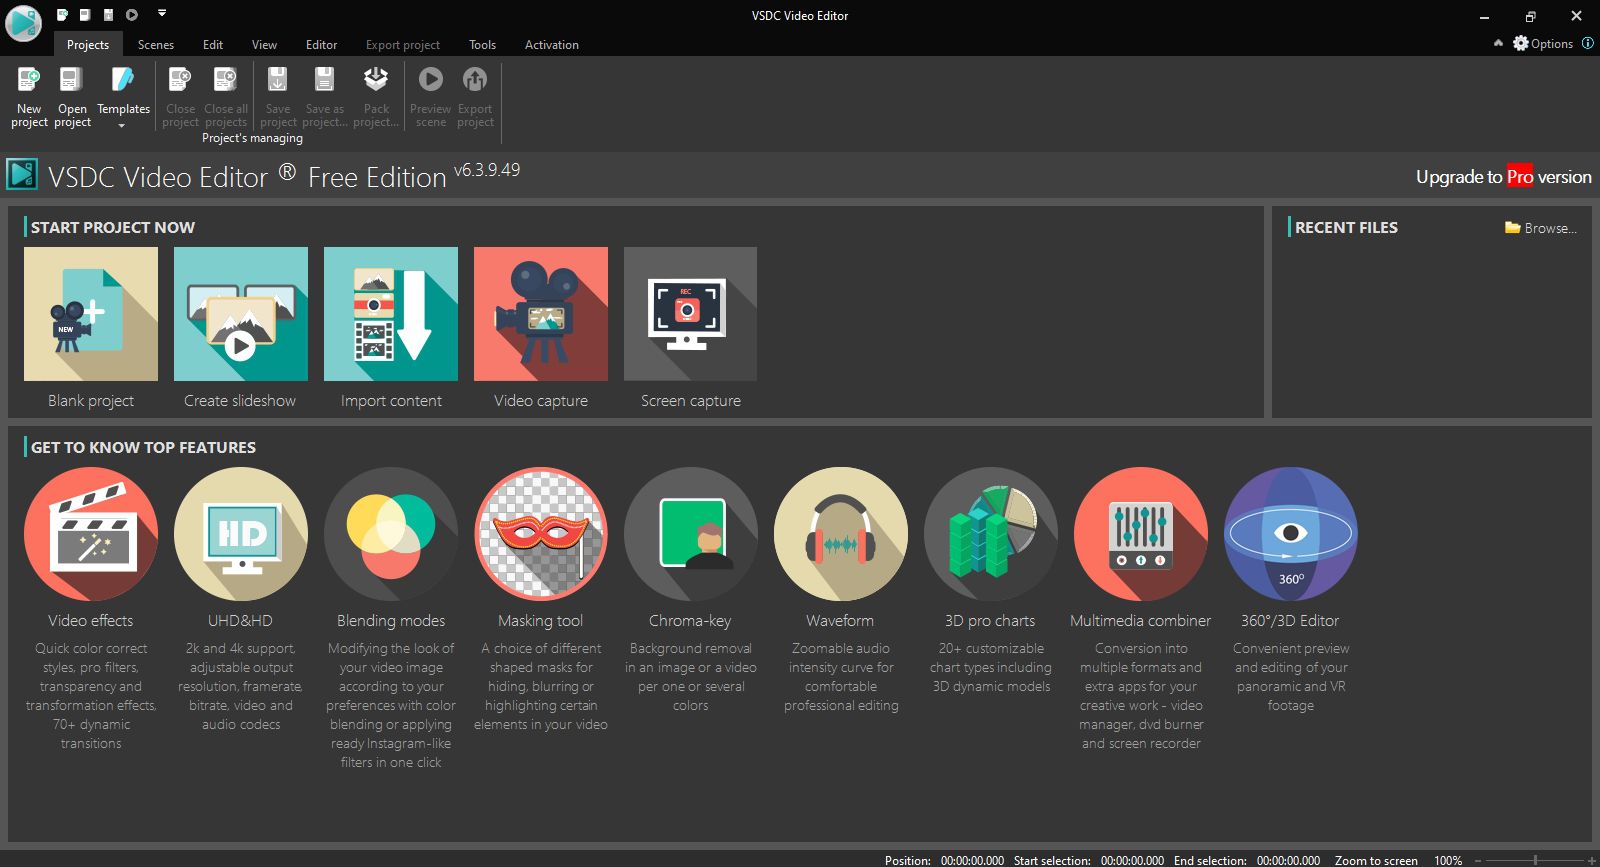
Task: Launch the Screen capture tile
Action: 691,314
